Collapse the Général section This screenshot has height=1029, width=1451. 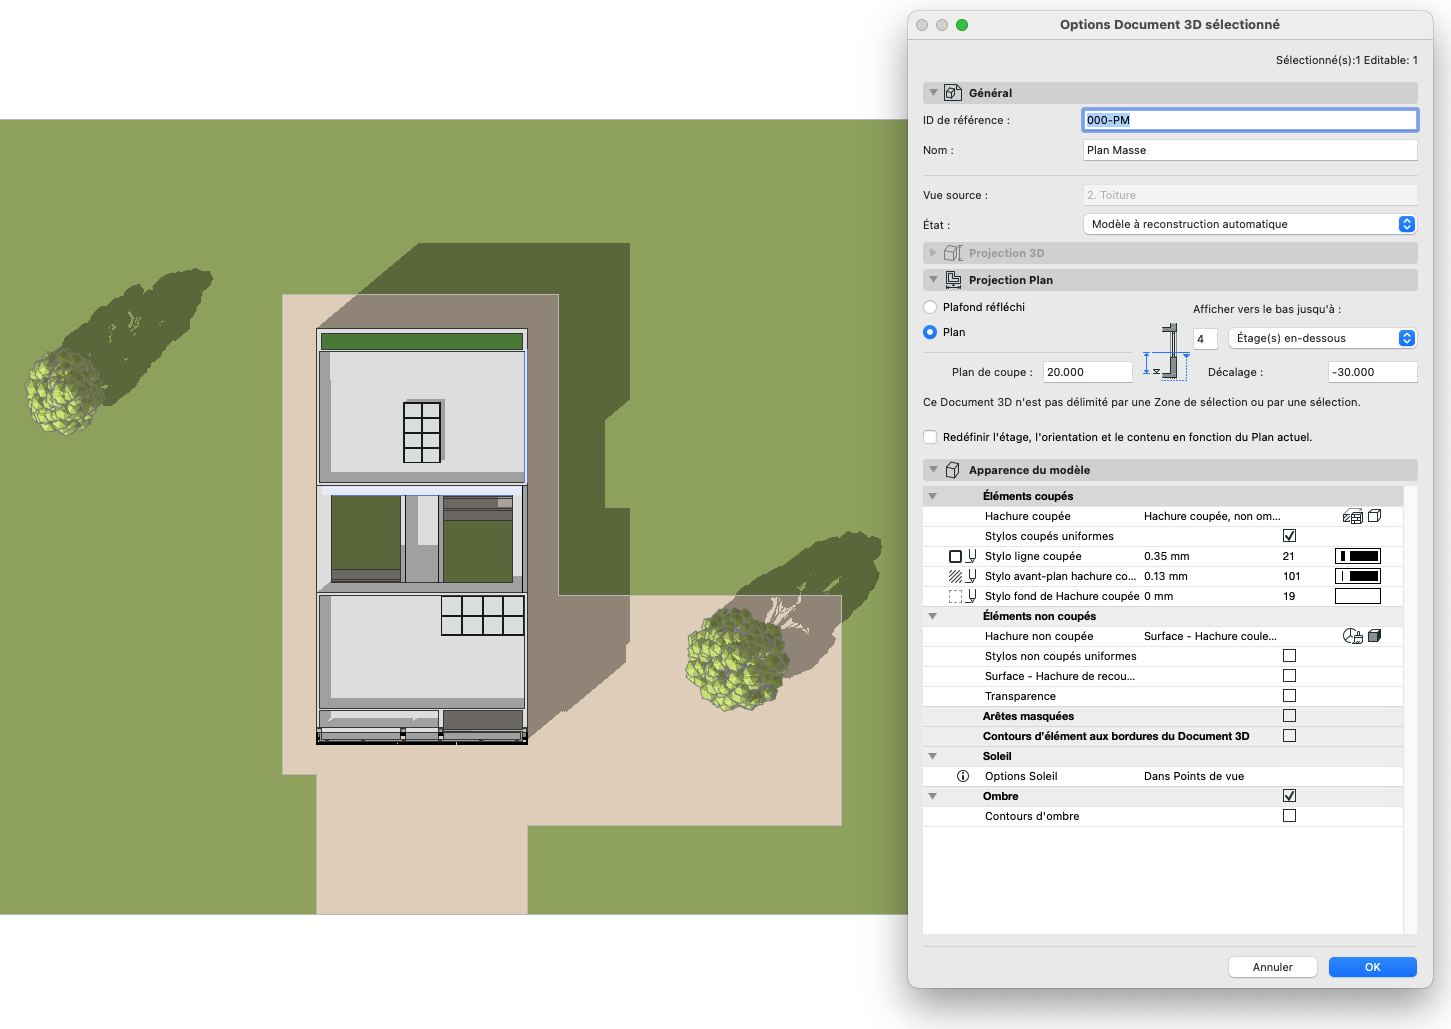pos(933,93)
